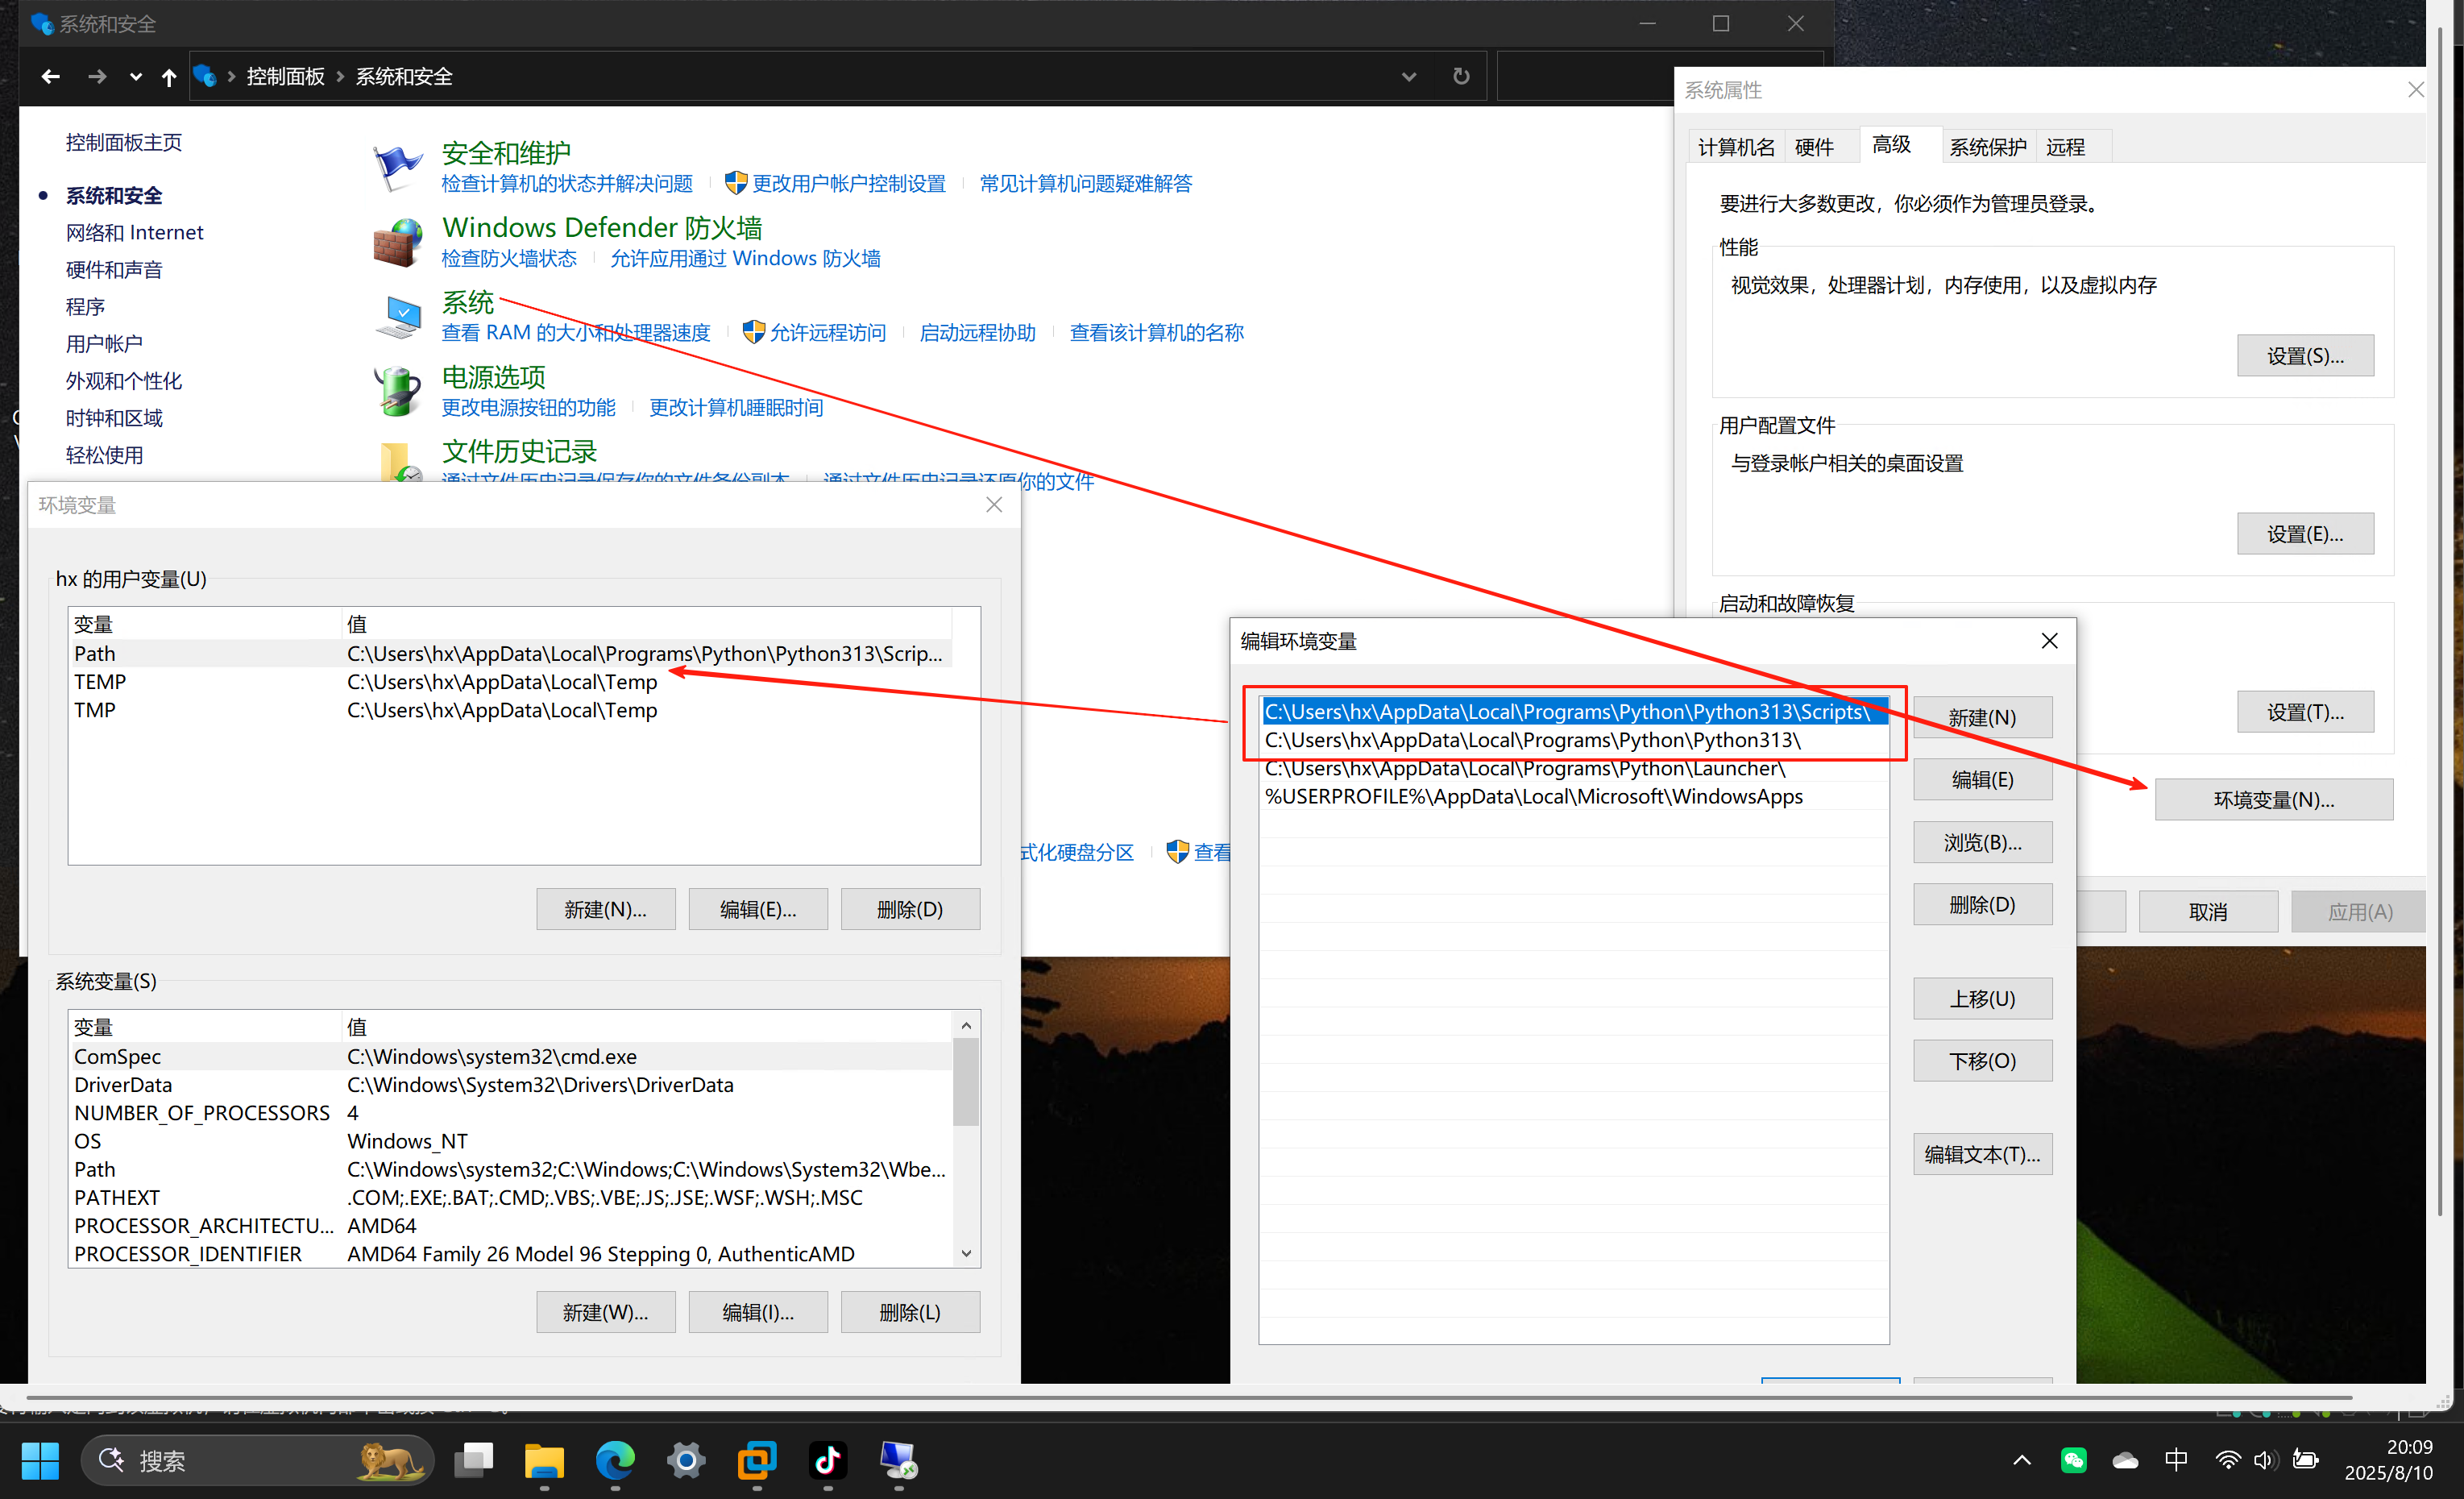Image resolution: width=2464 pixels, height=1499 pixels.
Task: Click 新建(N)... under user variables
Action: (605, 910)
